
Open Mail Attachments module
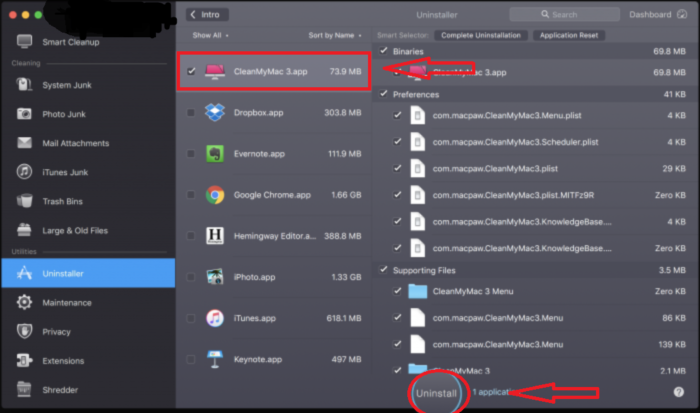(x=88, y=143)
